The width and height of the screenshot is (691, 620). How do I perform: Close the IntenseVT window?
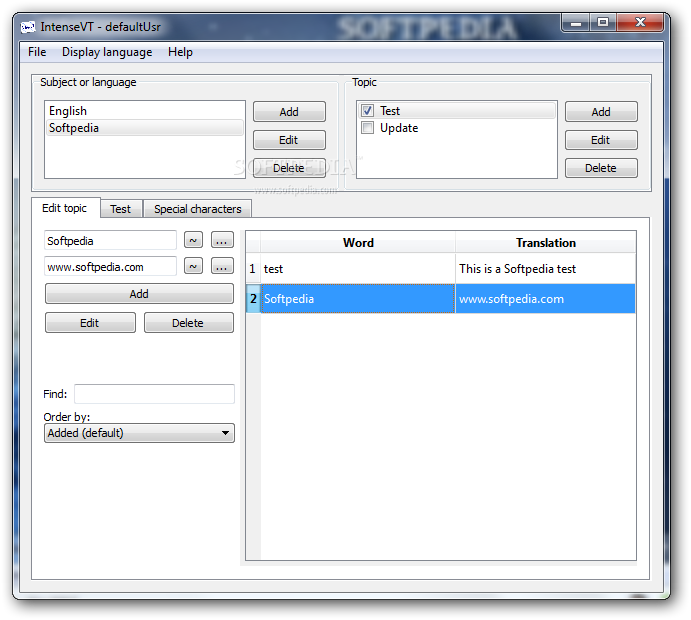(x=640, y=22)
